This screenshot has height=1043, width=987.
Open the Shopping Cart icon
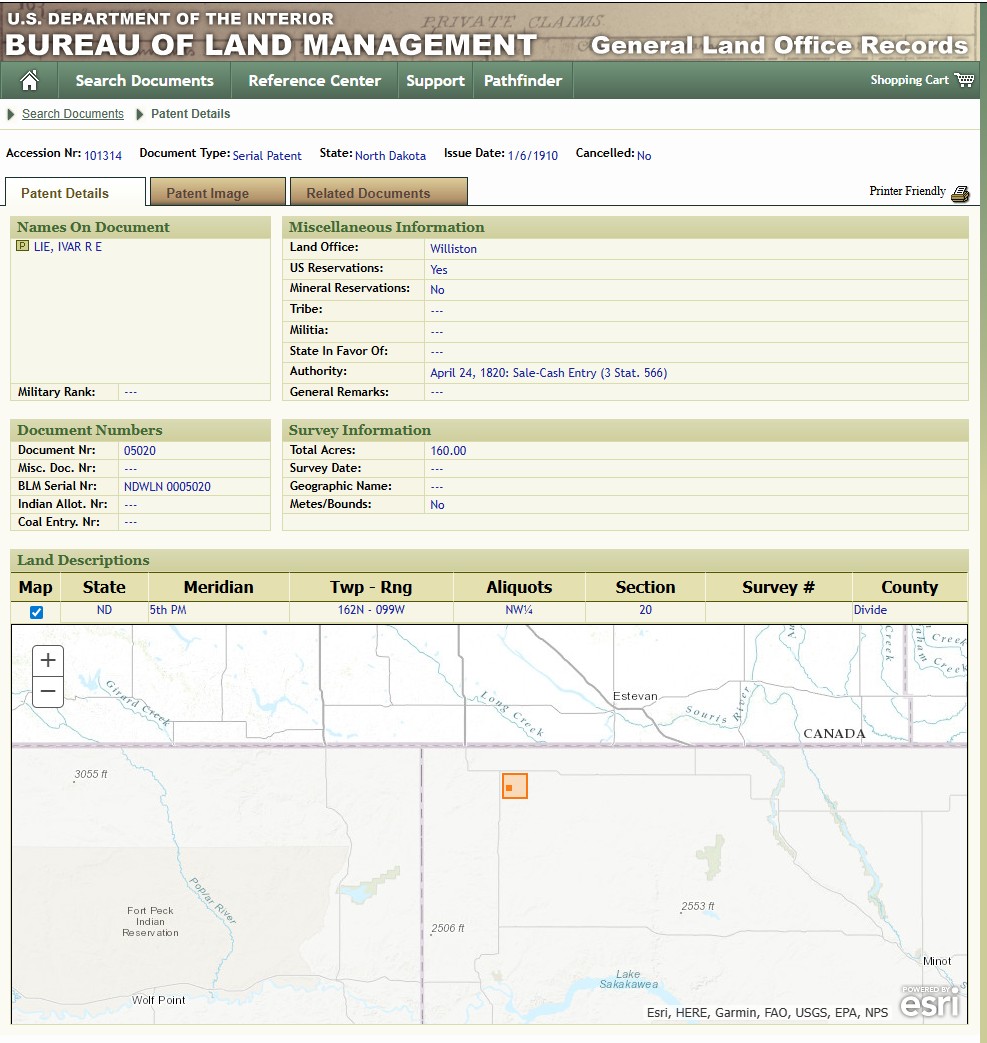click(964, 80)
